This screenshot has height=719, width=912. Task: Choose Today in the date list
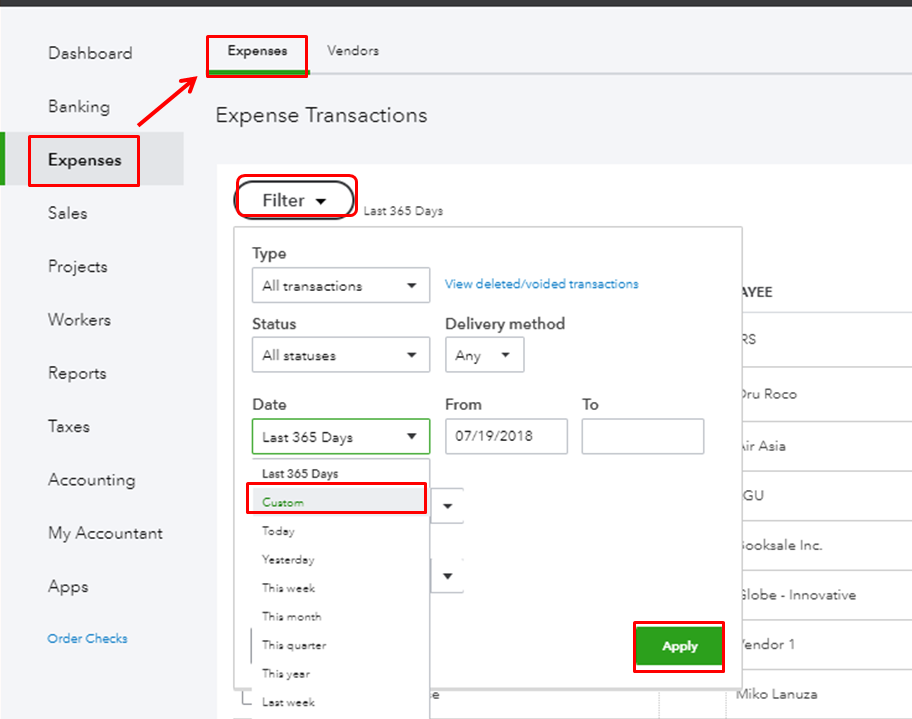pyautogui.click(x=279, y=531)
